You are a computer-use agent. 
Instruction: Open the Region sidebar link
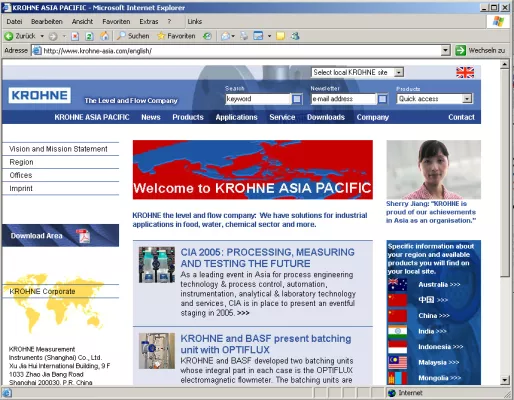(21, 162)
